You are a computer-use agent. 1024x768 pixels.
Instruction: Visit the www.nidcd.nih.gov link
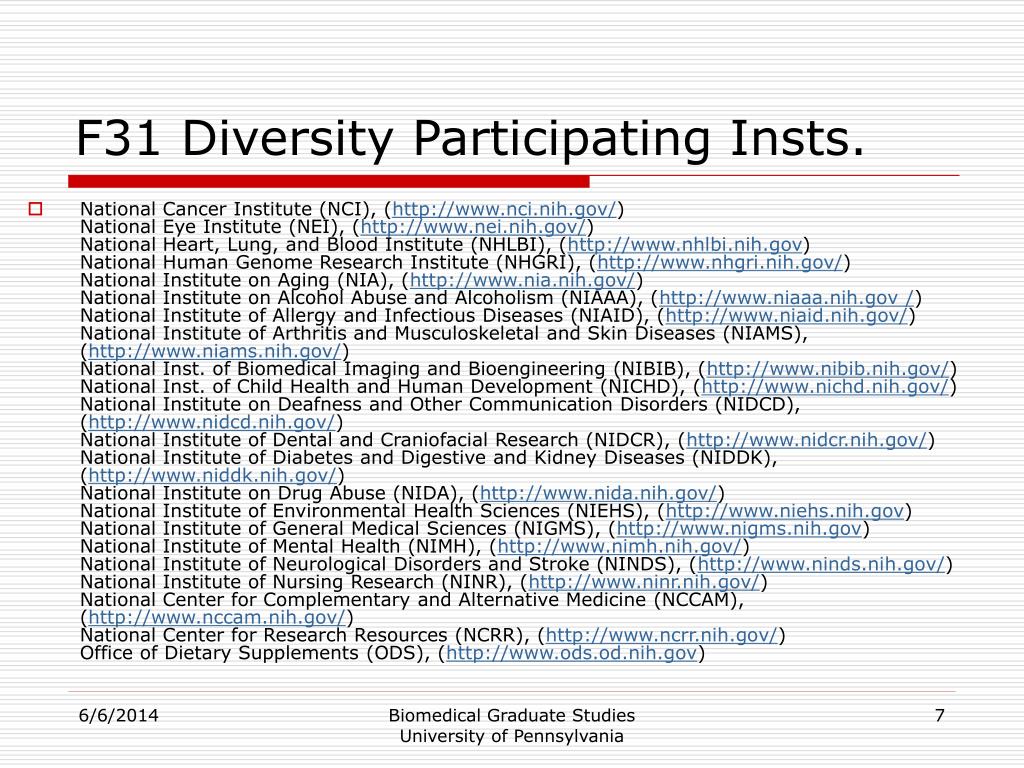[212, 423]
